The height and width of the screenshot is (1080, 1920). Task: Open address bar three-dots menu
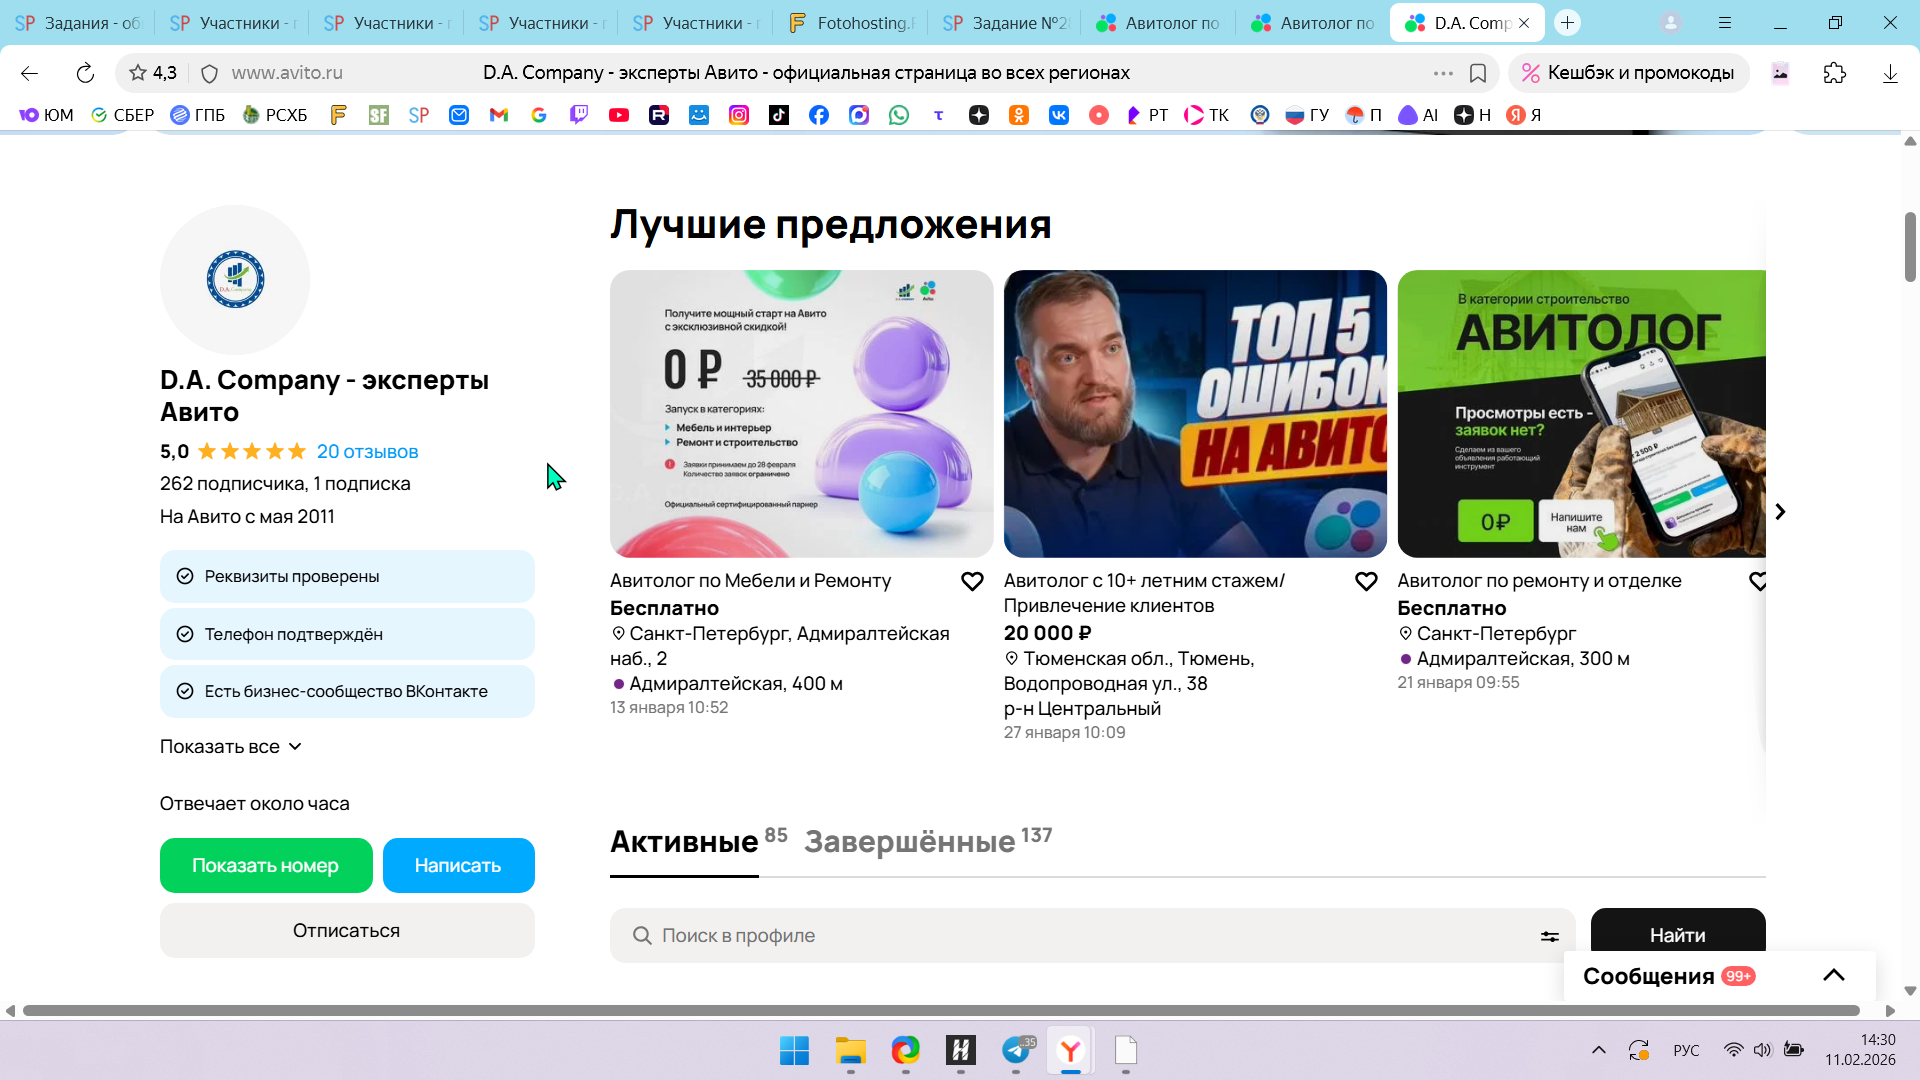point(1442,73)
